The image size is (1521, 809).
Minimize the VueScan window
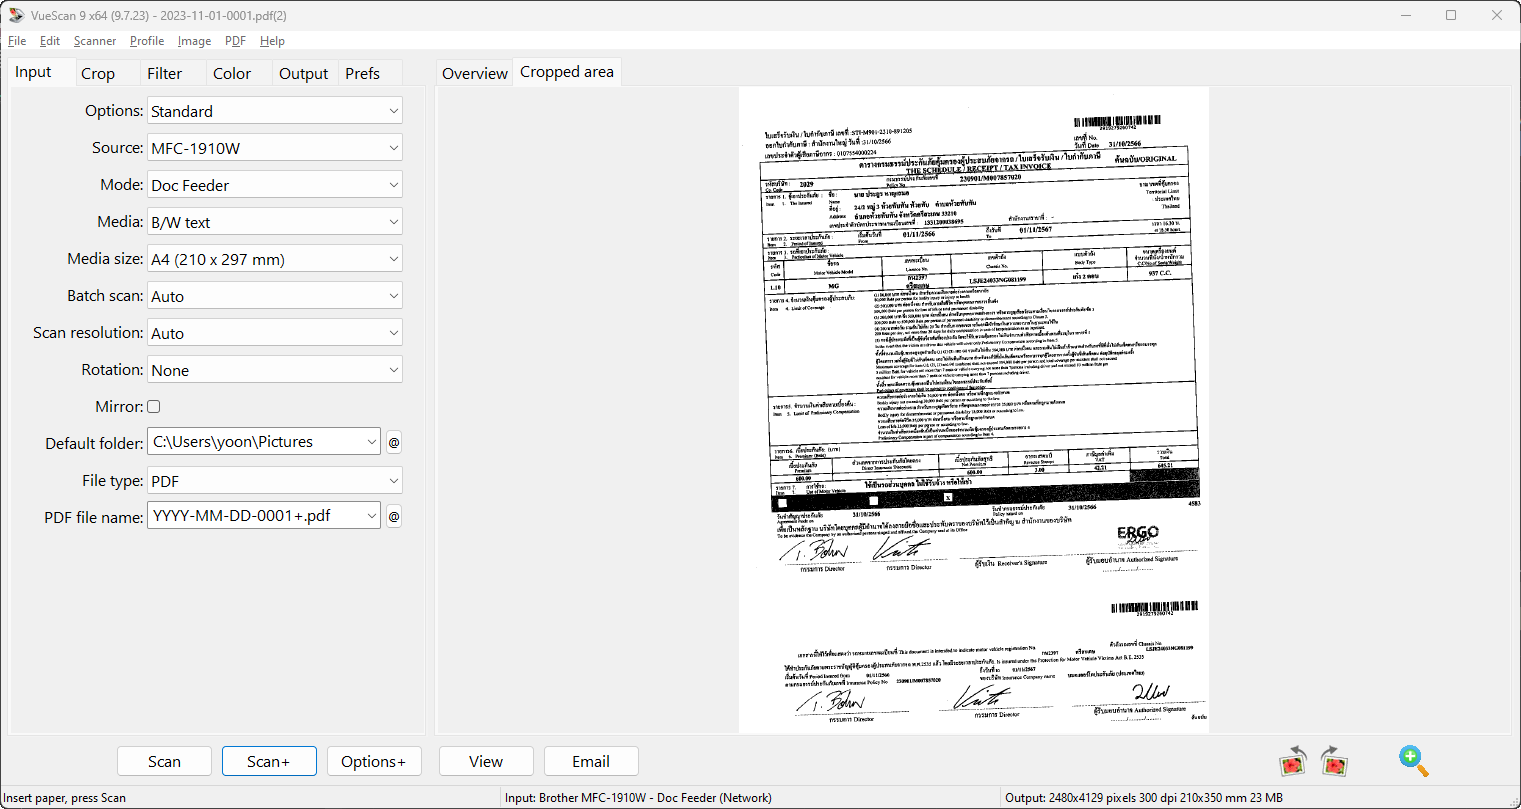(1405, 15)
